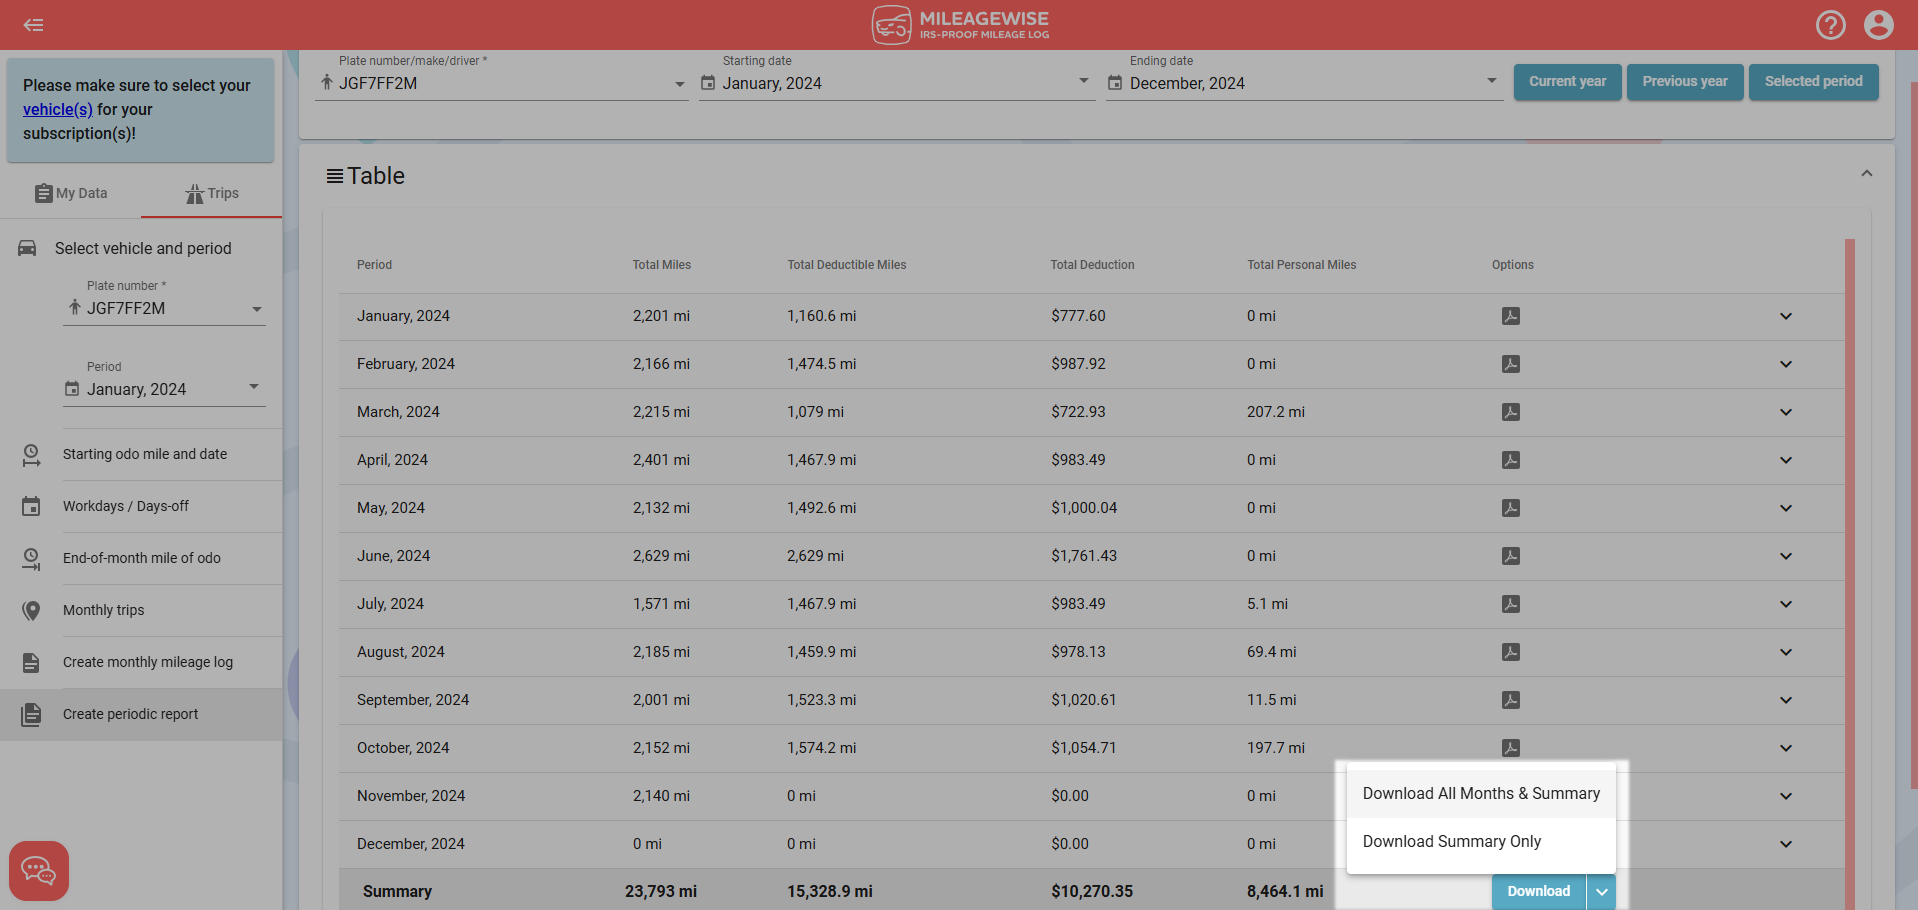Open sidebar Period dropdown showing January, 2024
Image resolution: width=1918 pixels, height=910 pixels.
164,389
